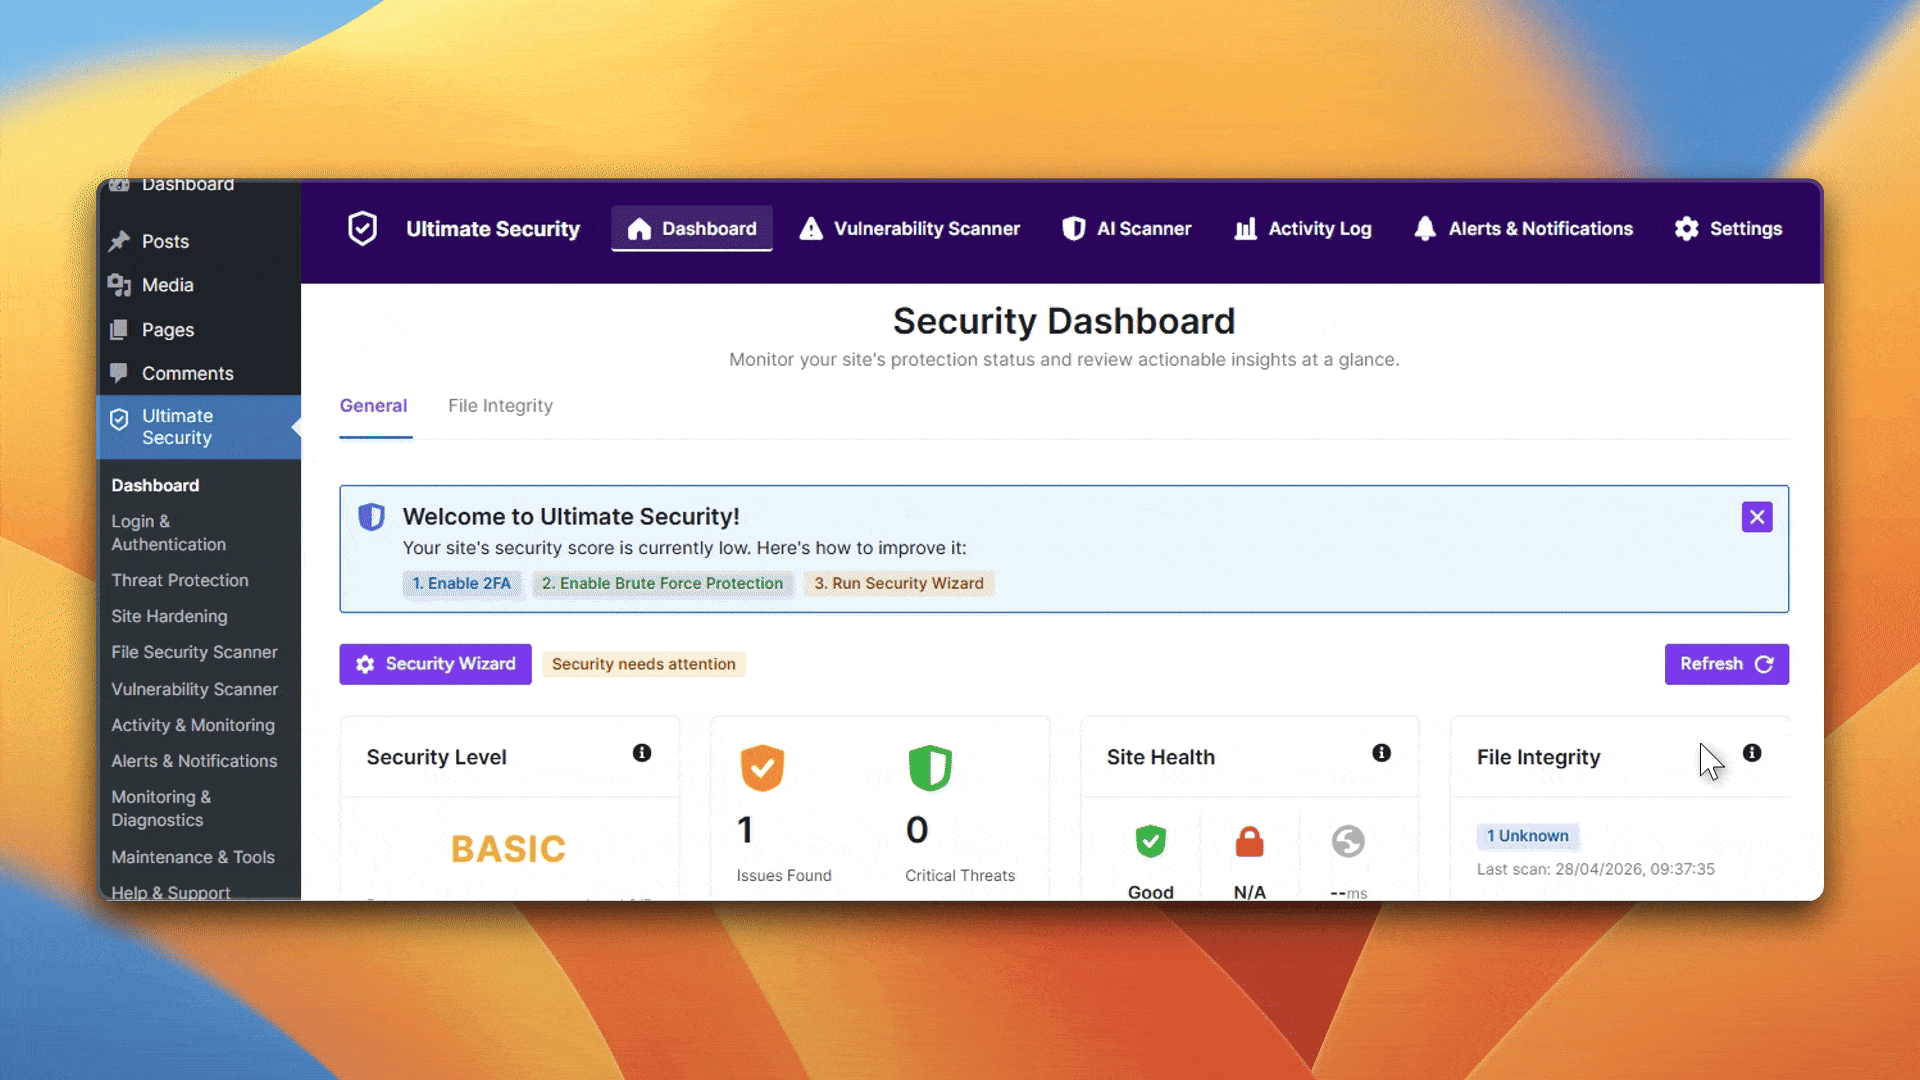Click Enable Brute Force Protection step
This screenshot has width=1920, height=1080.
pos(662,583)
